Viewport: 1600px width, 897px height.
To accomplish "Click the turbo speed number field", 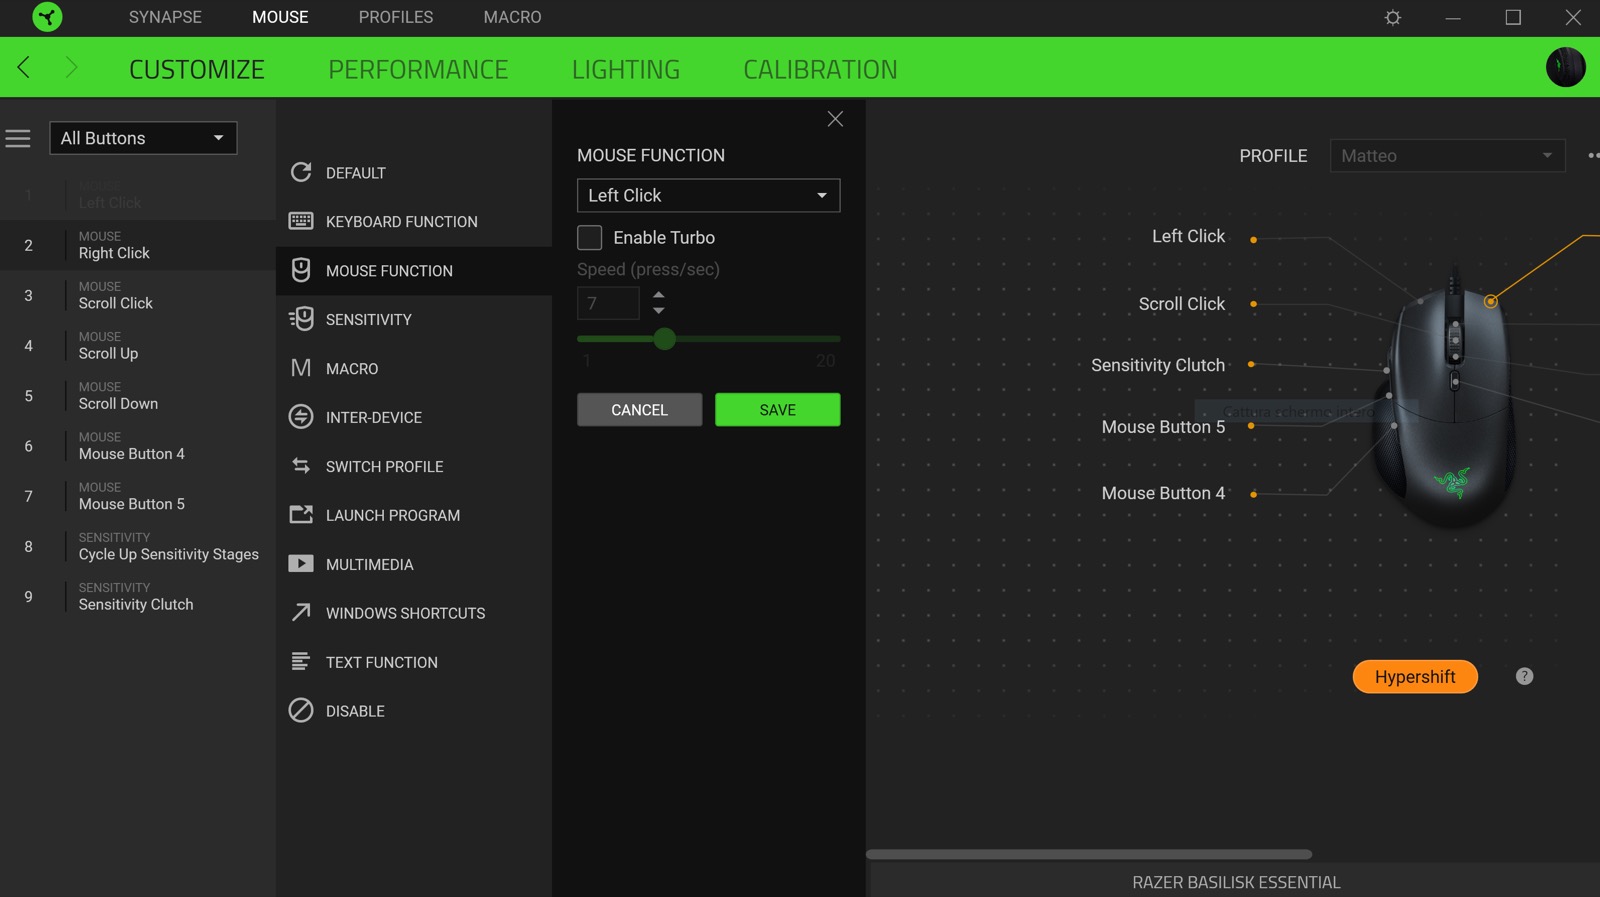I will coord(608,303).
